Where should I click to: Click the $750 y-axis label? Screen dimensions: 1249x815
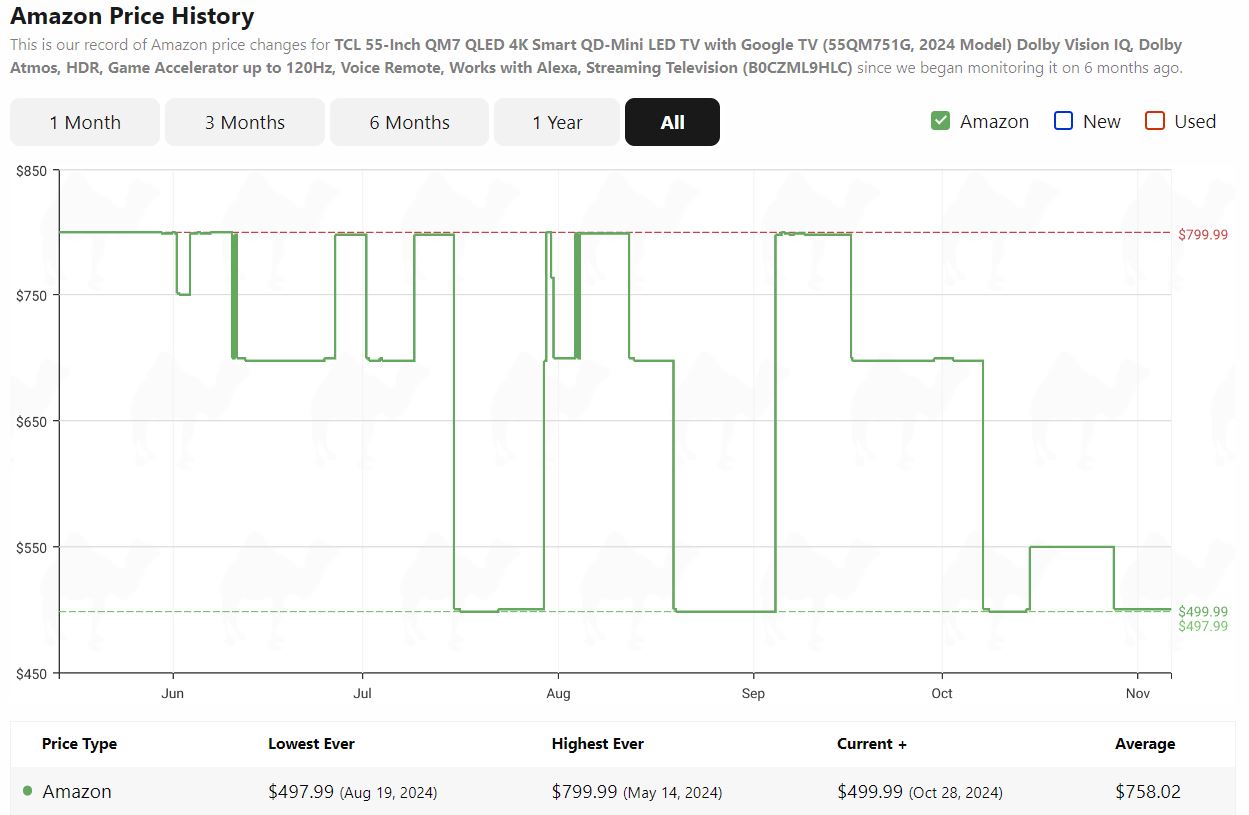[x=31, y=296]
